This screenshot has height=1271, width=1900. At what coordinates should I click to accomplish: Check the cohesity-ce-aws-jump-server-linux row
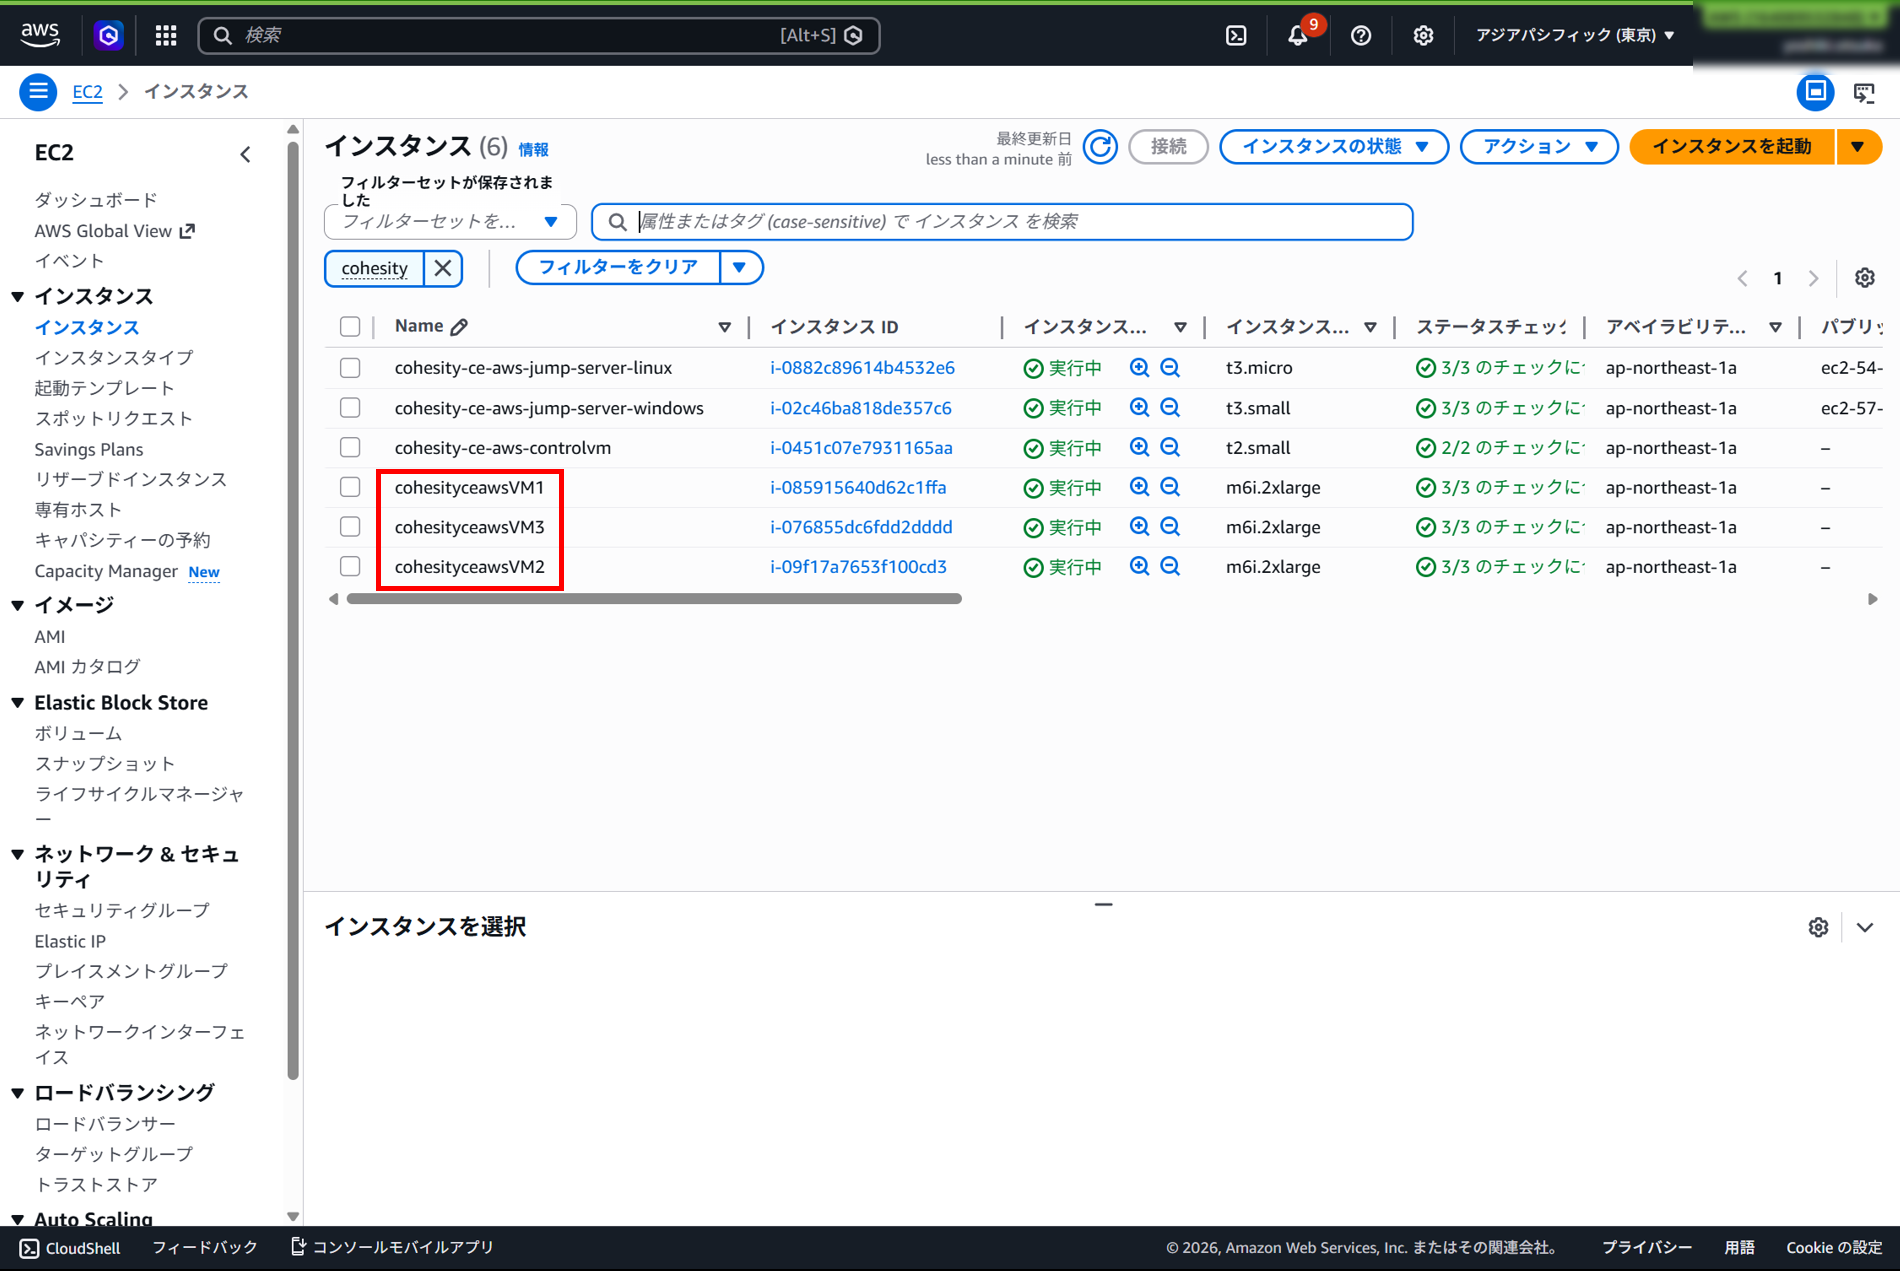(x=350, y=368)
